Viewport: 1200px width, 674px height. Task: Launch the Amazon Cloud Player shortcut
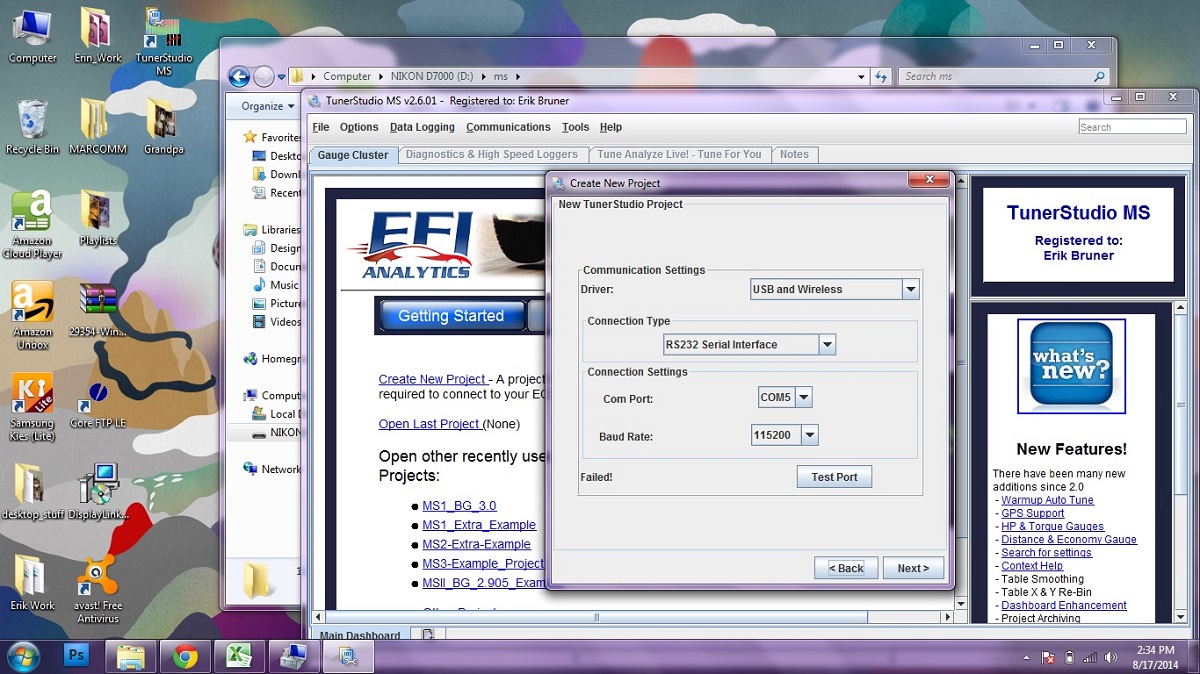click(x=33, y=225)
